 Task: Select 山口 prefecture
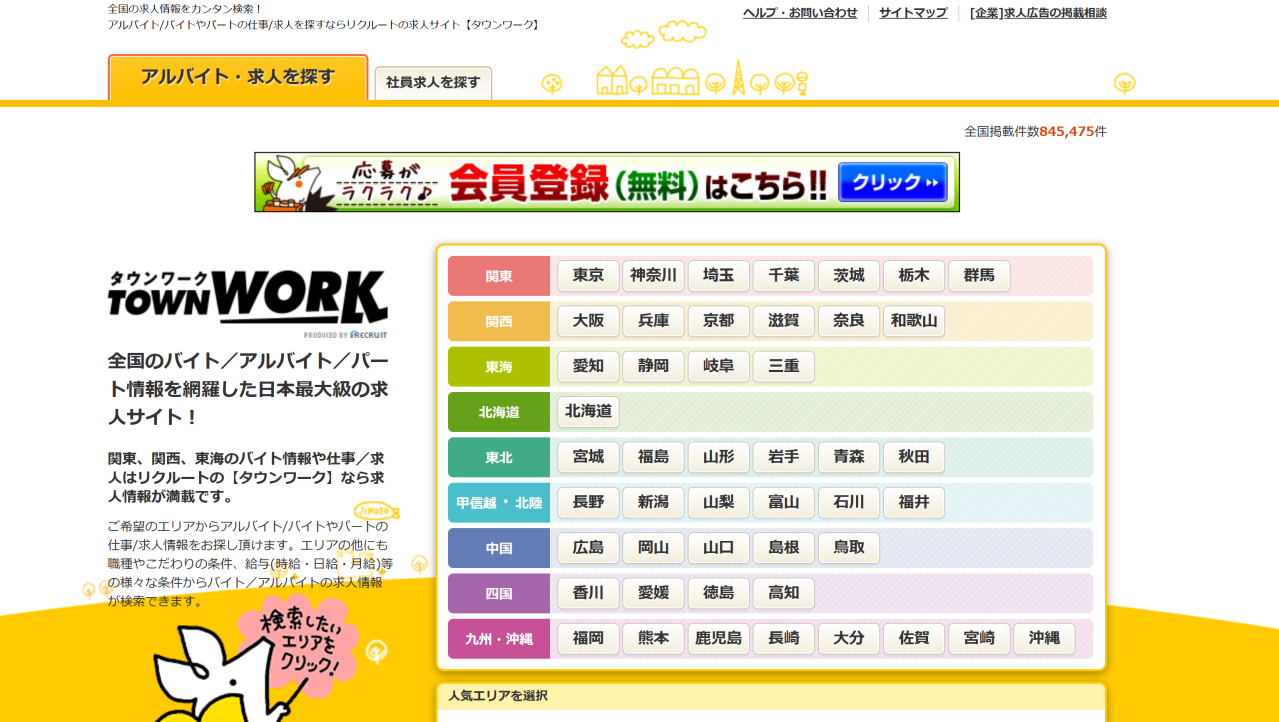click(718, 548)
